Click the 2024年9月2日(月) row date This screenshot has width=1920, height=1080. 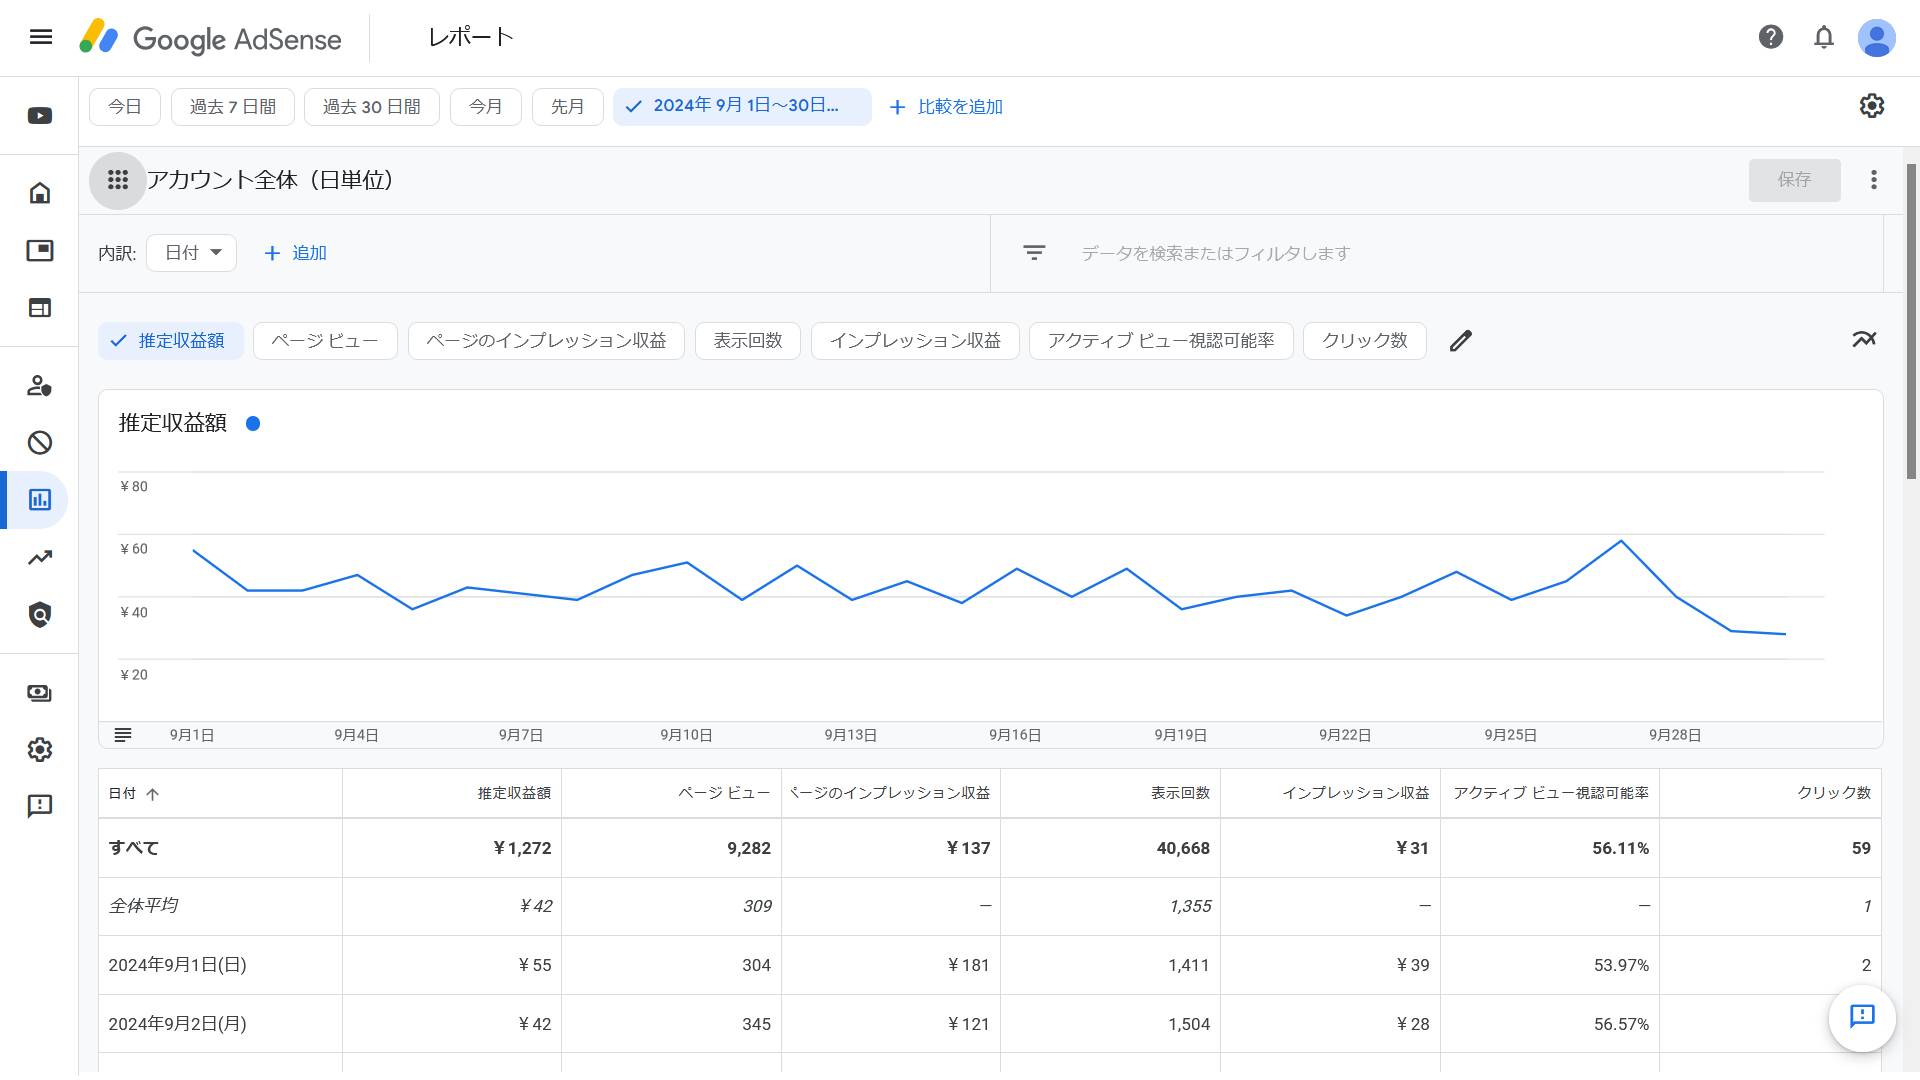(178, 1025)
